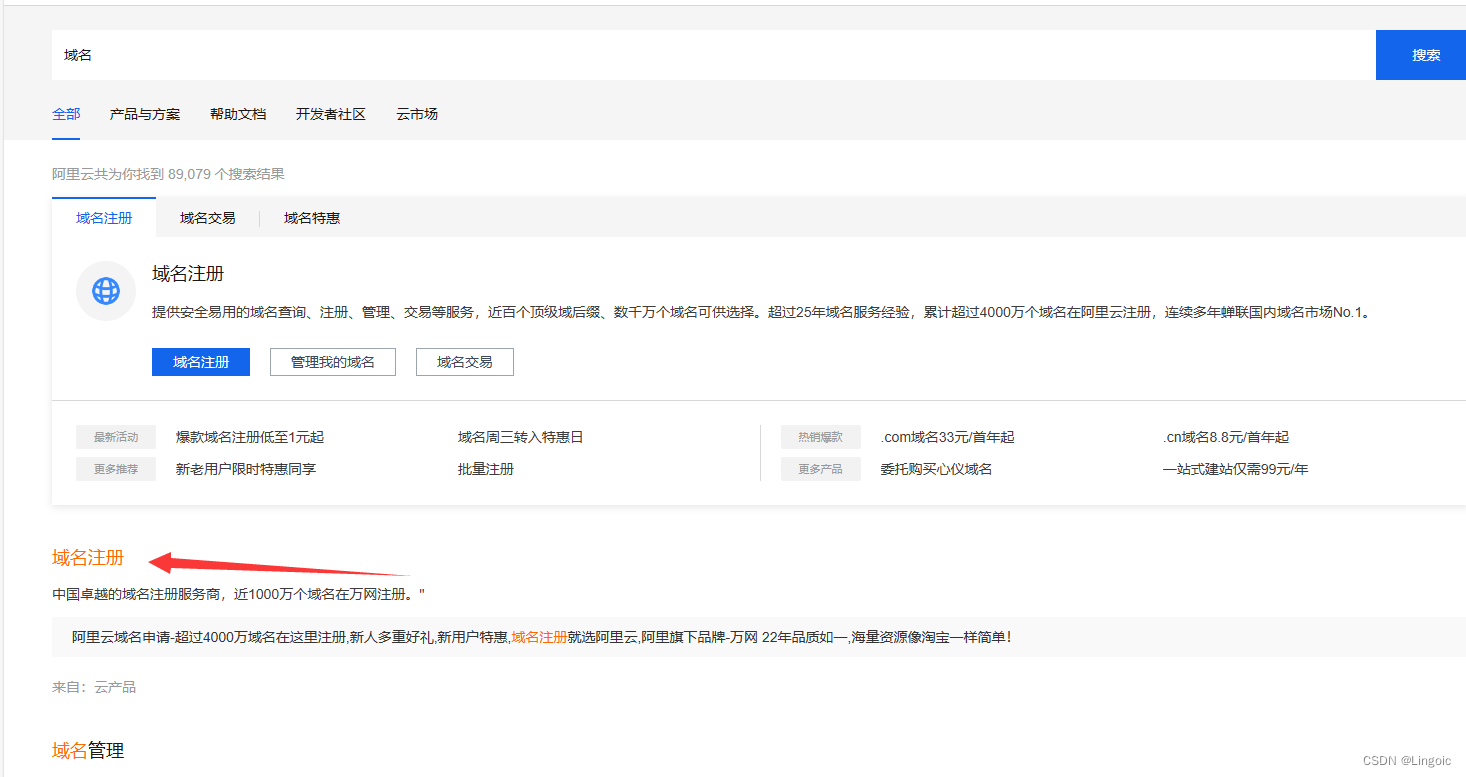Screen dimensions: 1466x777
Task: Click 中国卓越的域名注册服务商 summary text
Action: [238, 594]
